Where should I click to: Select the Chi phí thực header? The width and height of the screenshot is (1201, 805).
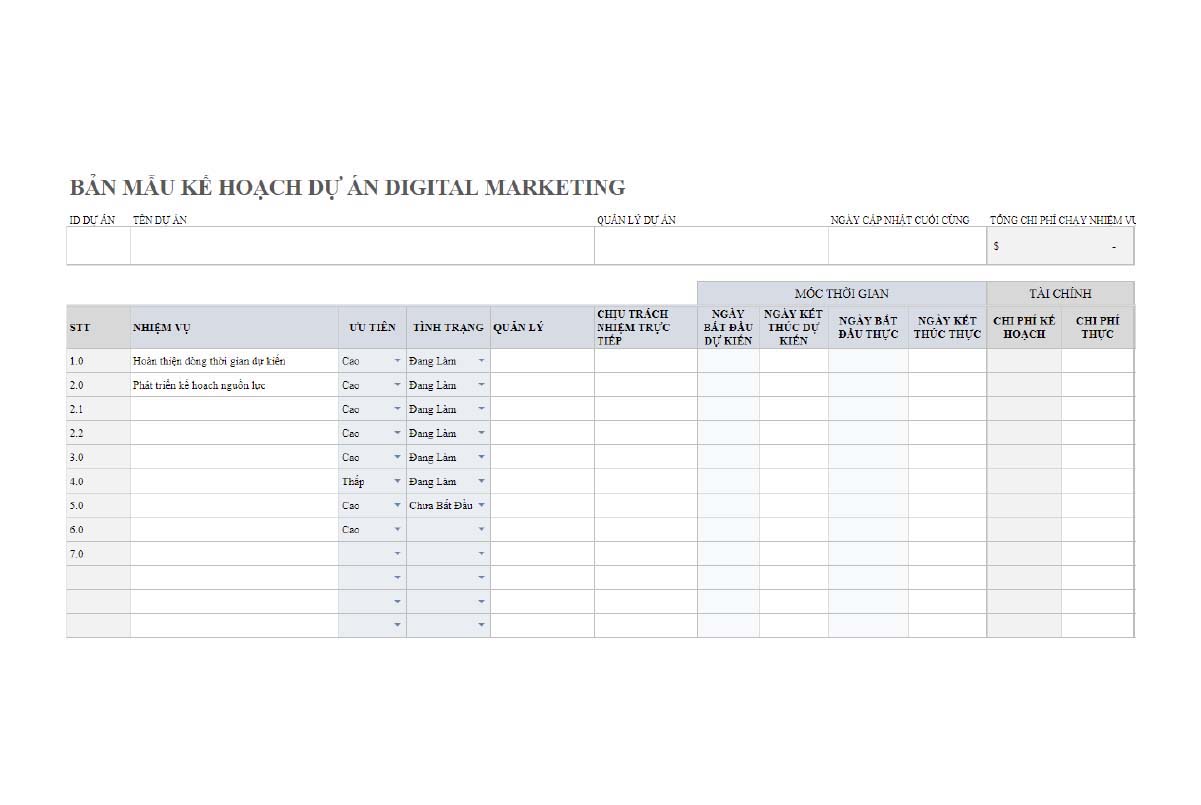point(1098,327)
